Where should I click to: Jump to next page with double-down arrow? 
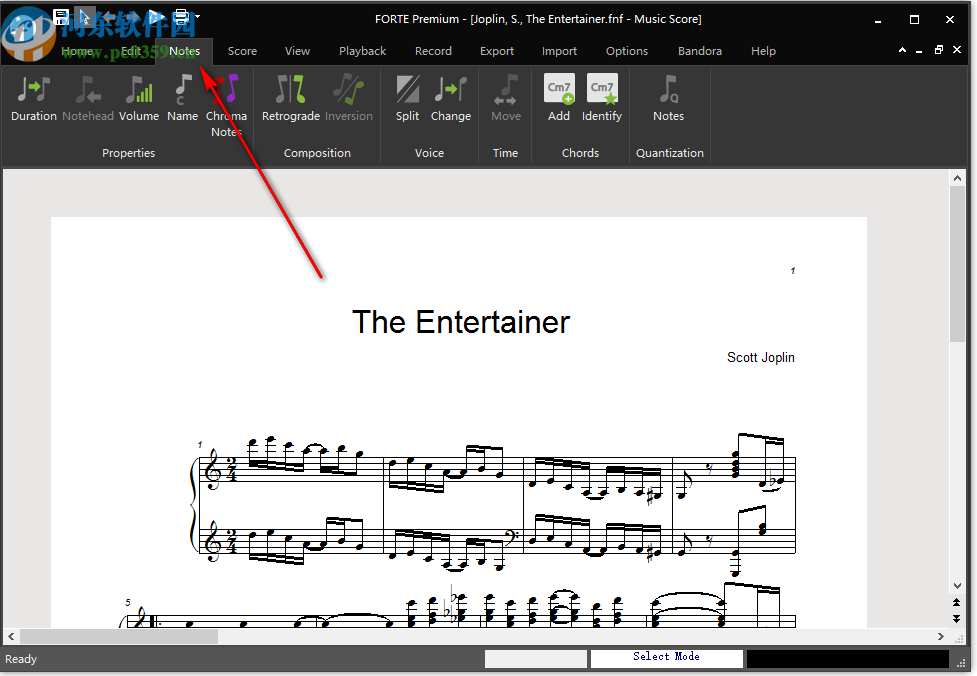(x=957, y=616)
